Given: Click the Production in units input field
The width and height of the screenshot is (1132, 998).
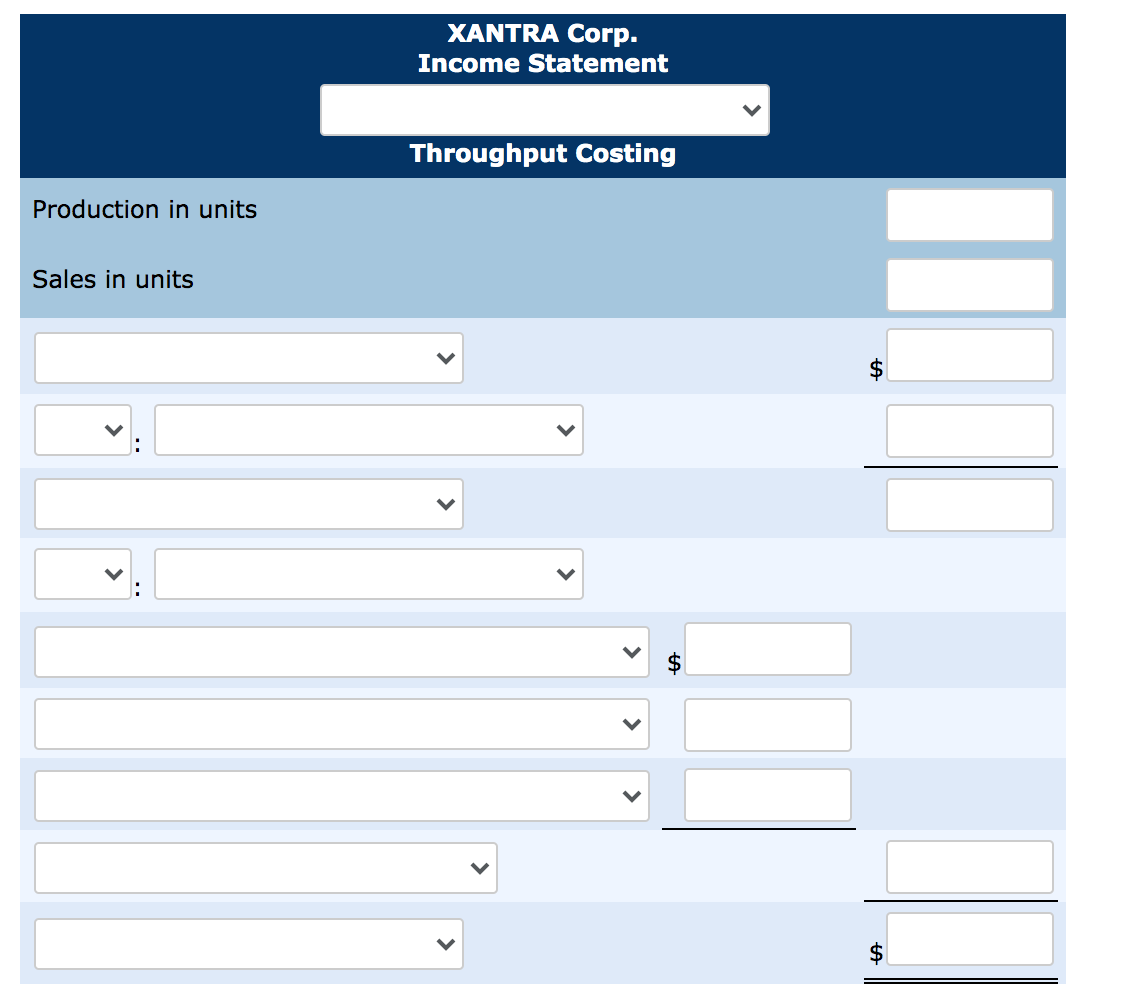Looking at the screenshot, I should tap(969, 214).
